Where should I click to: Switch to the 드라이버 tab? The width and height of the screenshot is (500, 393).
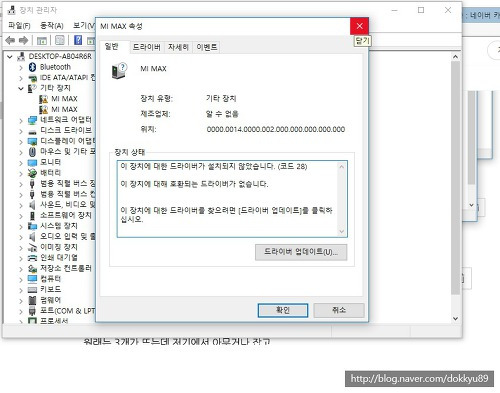coord(147,47)
